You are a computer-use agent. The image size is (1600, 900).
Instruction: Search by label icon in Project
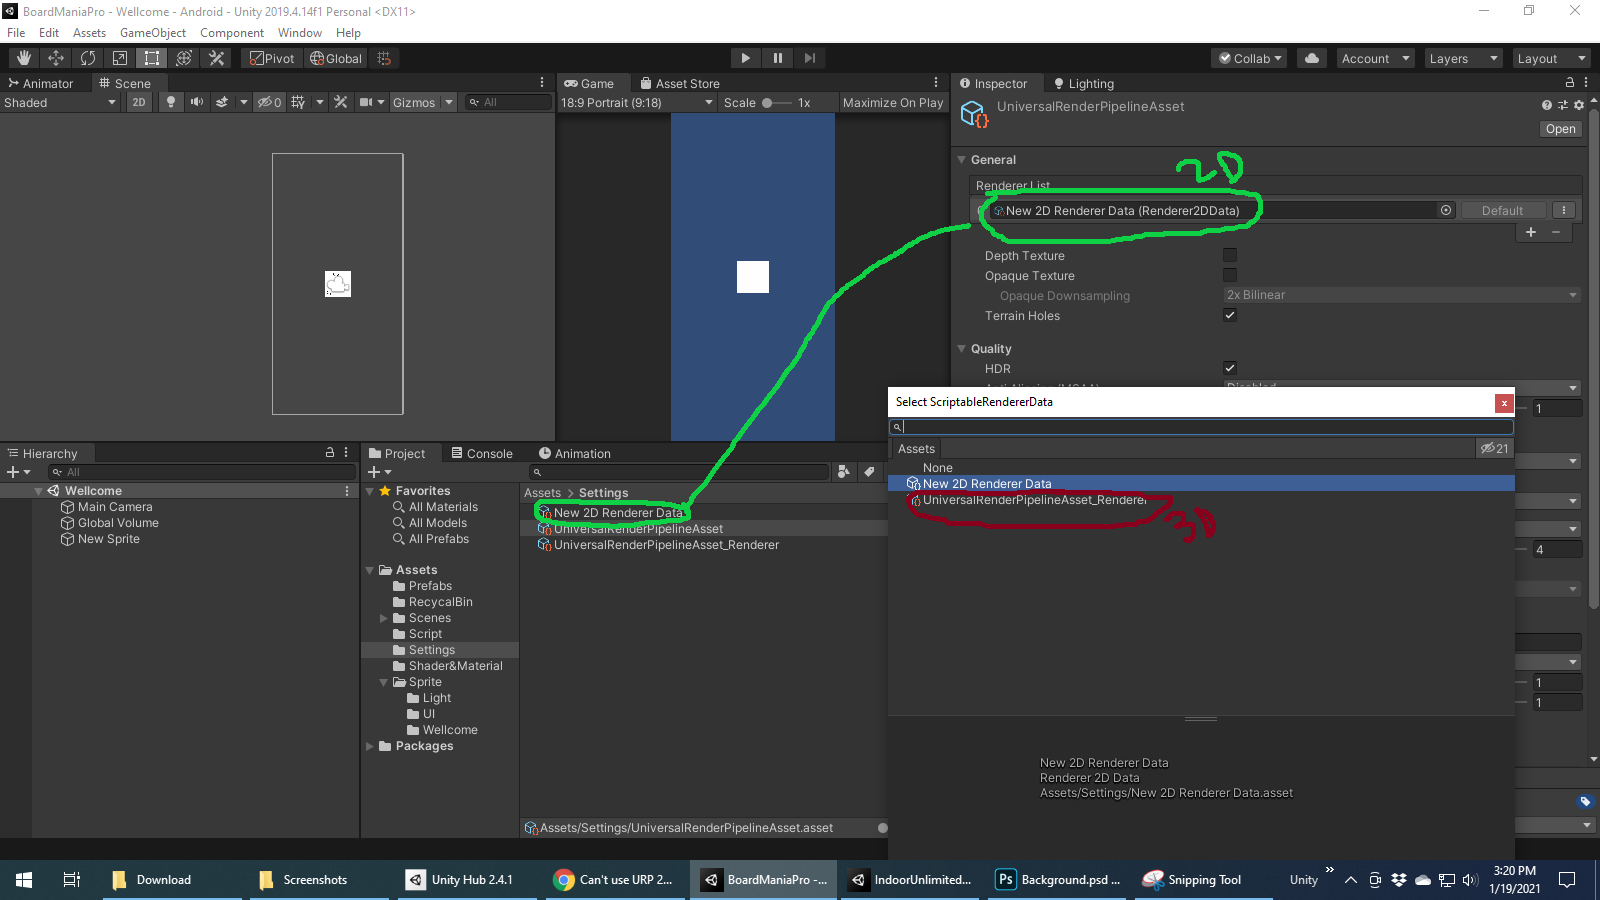pos(869,472)
